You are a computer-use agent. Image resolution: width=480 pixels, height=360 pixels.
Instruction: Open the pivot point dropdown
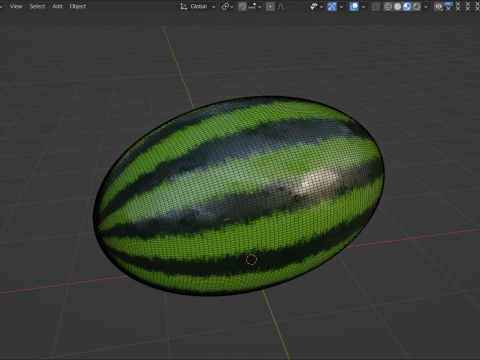(228, 6)
